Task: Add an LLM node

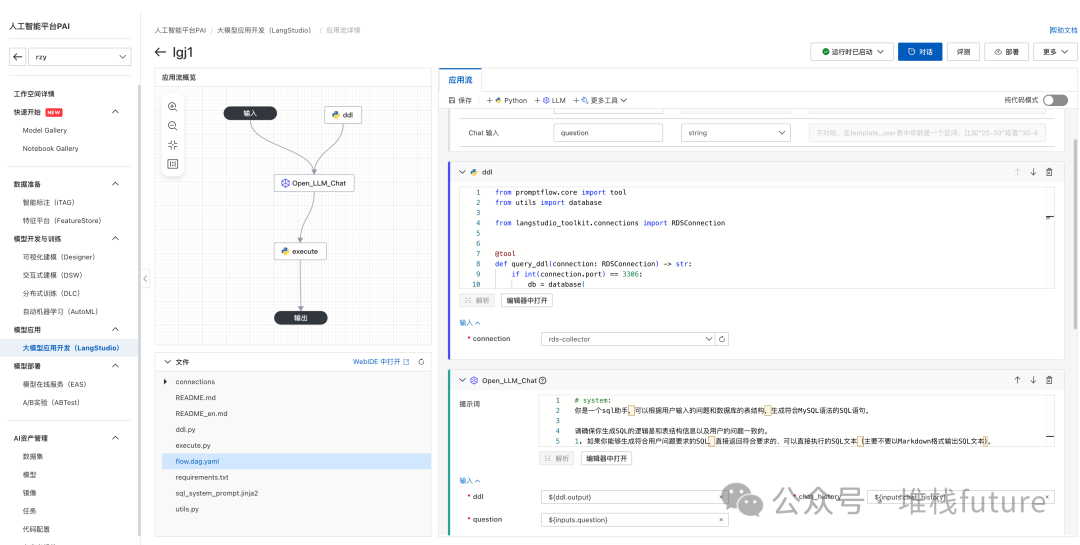Action: tap(550, 100)
